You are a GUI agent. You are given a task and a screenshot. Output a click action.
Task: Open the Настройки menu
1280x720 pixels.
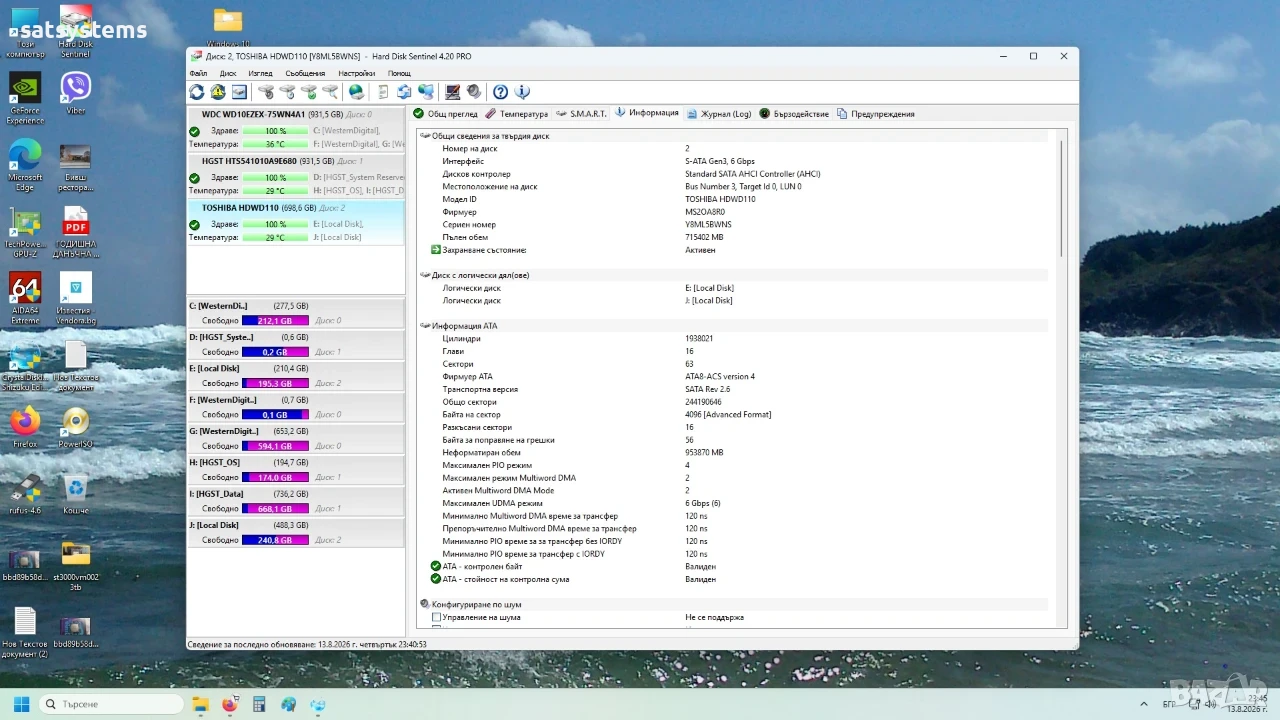(x=356, y=73)
